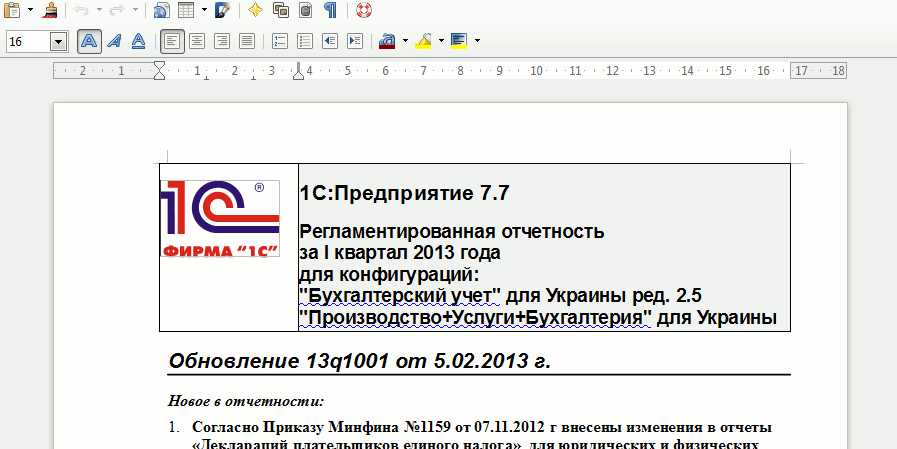Click the Hyperlink globe icon
Screen dimensions: 897x449
click(161, 10)
